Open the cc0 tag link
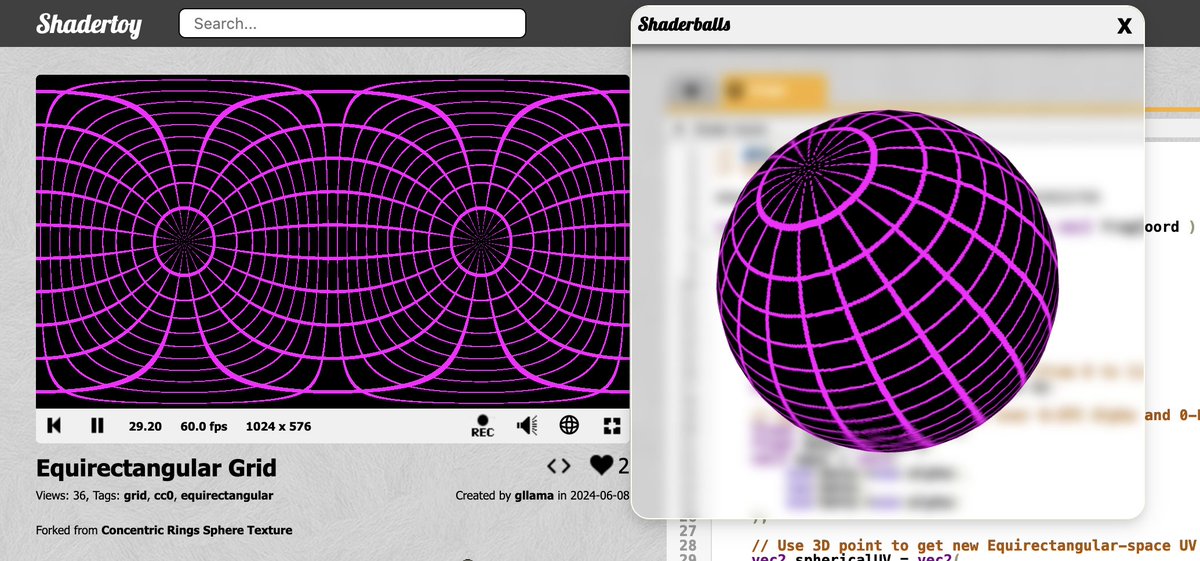This screenshot has height=561, width=1200. click(164, 495)
